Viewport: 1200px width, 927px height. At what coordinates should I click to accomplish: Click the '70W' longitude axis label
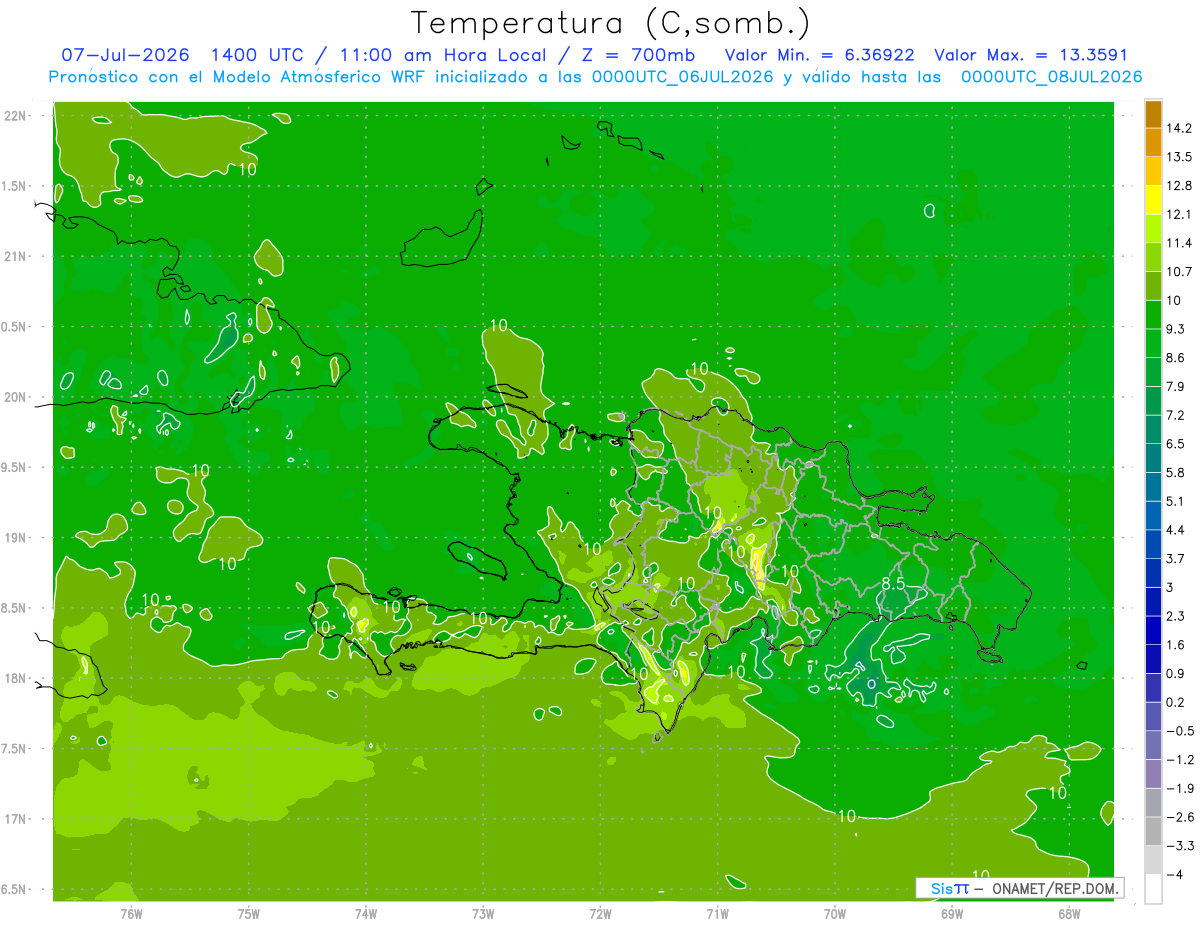point(834,913)
